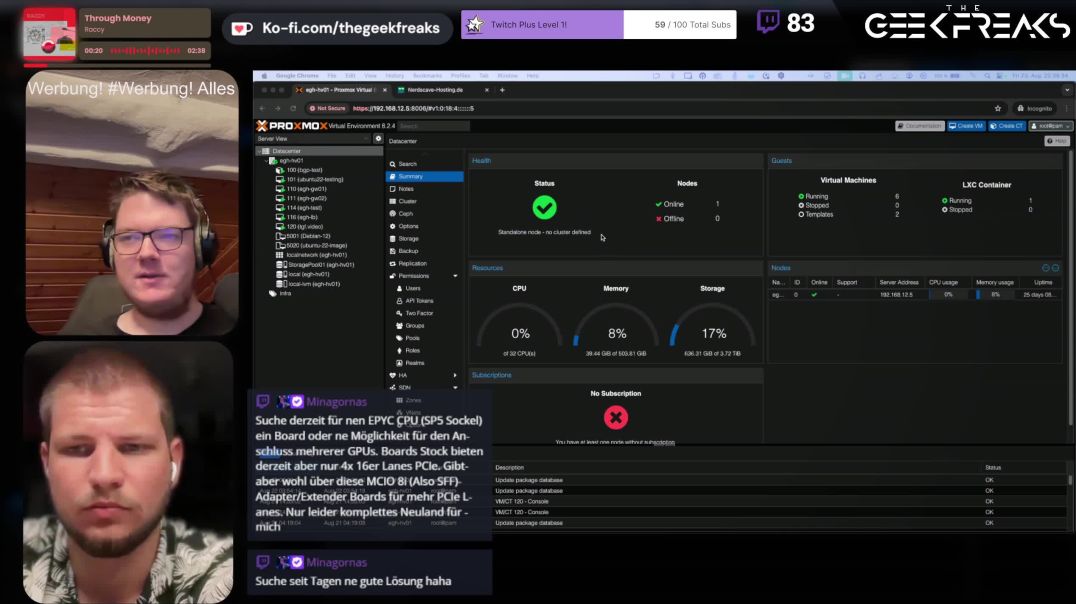Click the Server Address column header

click(899, 283)
